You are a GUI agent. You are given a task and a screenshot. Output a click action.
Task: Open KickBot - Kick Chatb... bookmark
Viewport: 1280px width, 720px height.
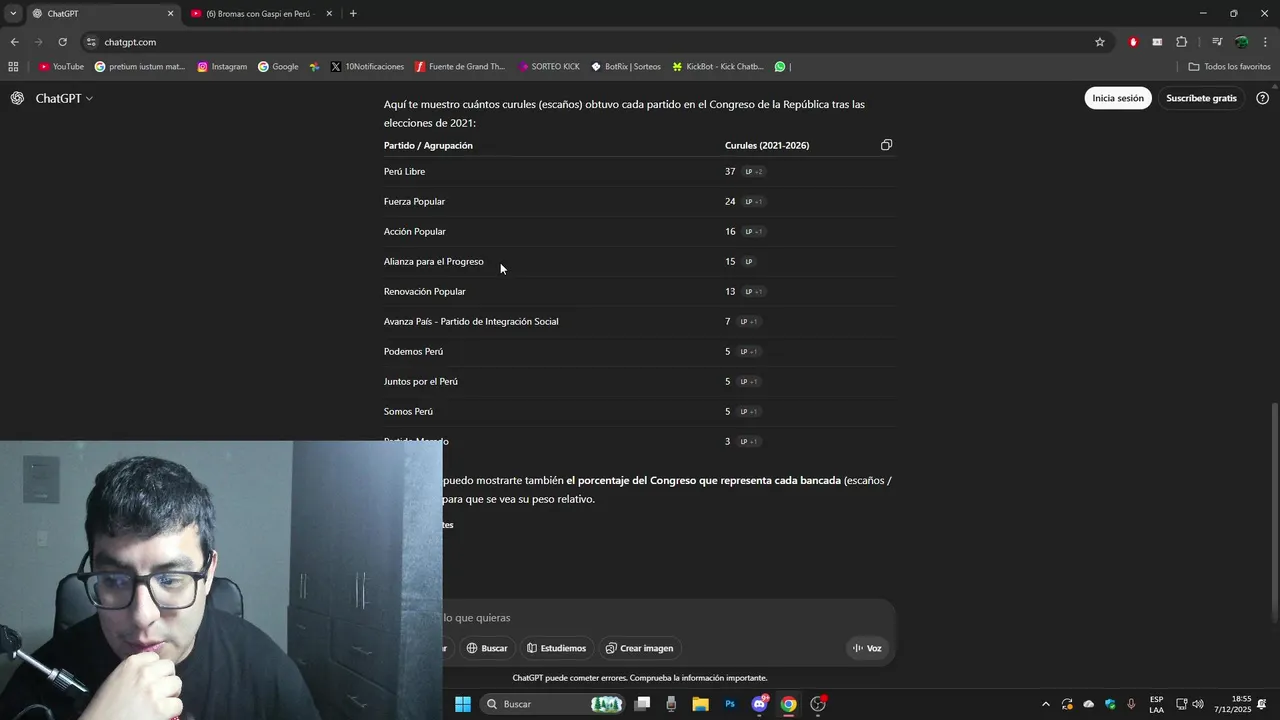(718, 67)
